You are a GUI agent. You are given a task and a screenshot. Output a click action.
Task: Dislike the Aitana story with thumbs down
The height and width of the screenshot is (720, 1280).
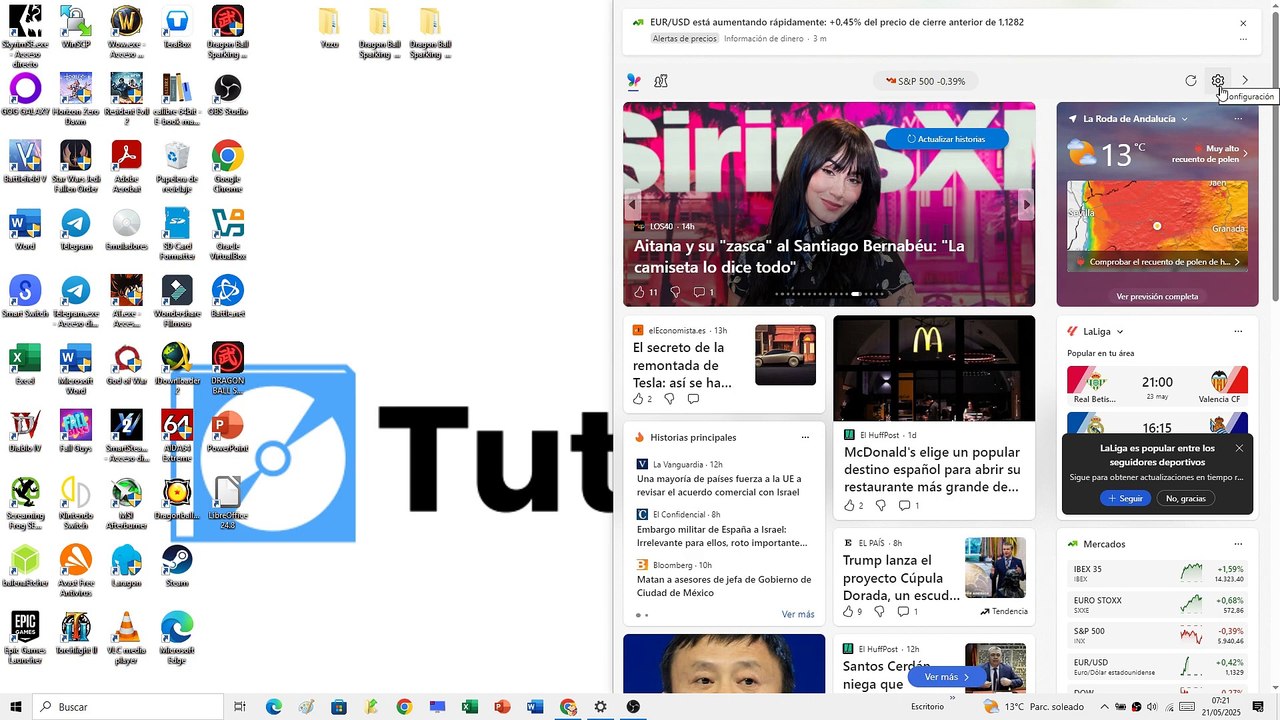675,292
